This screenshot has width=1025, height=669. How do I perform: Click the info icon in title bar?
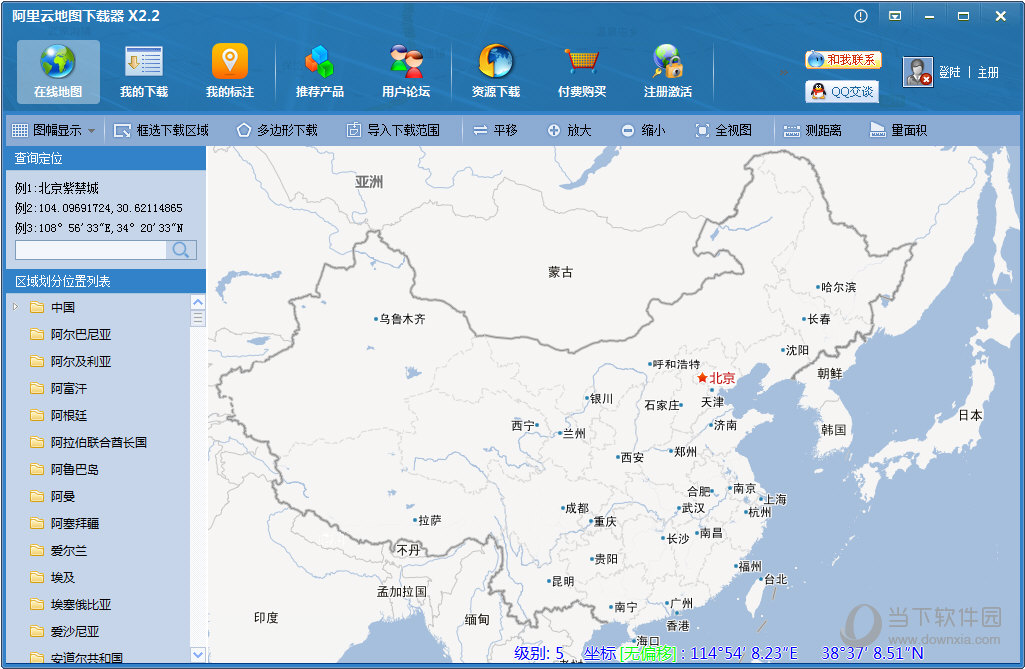tap(861, 16)
